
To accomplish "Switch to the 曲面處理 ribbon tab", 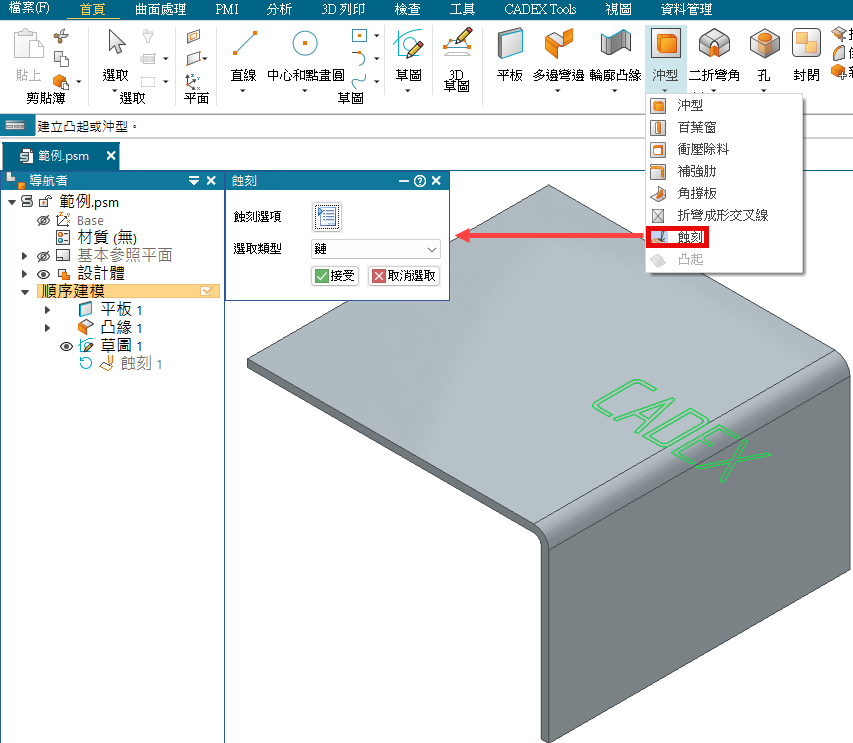I will click(160, 10).
